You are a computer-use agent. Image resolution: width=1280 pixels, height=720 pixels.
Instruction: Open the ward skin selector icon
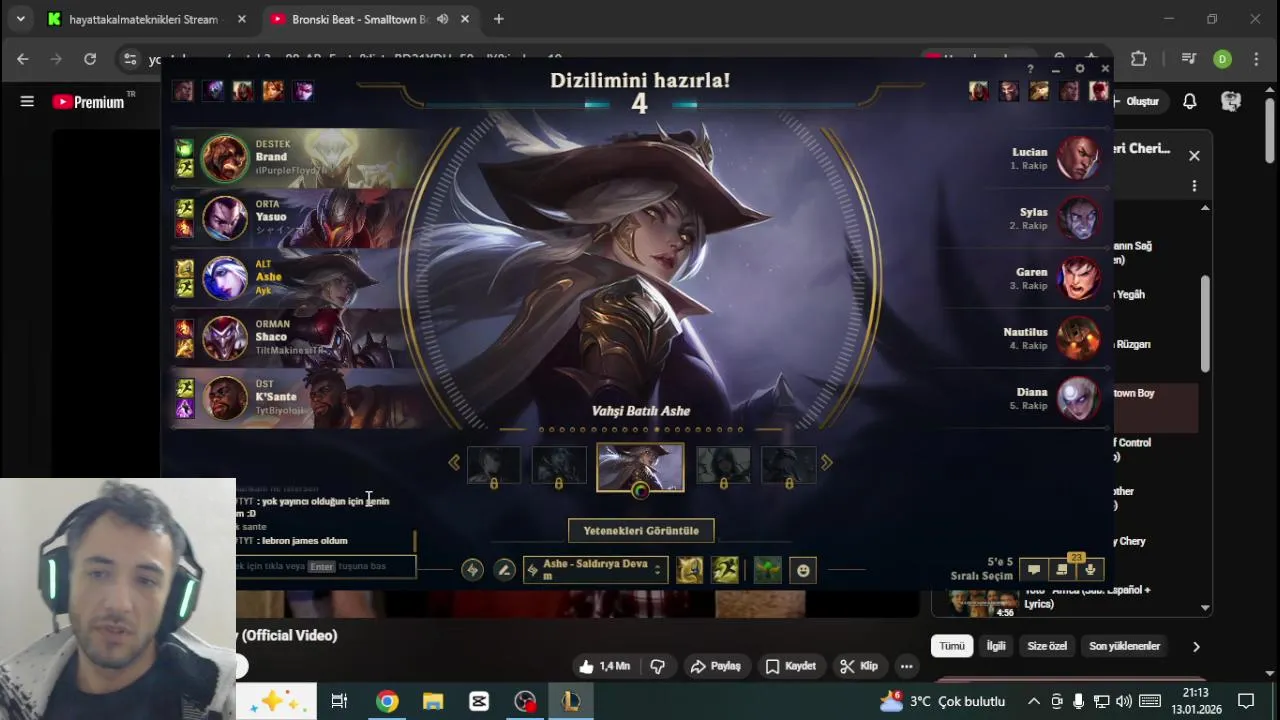pos(767,570)
